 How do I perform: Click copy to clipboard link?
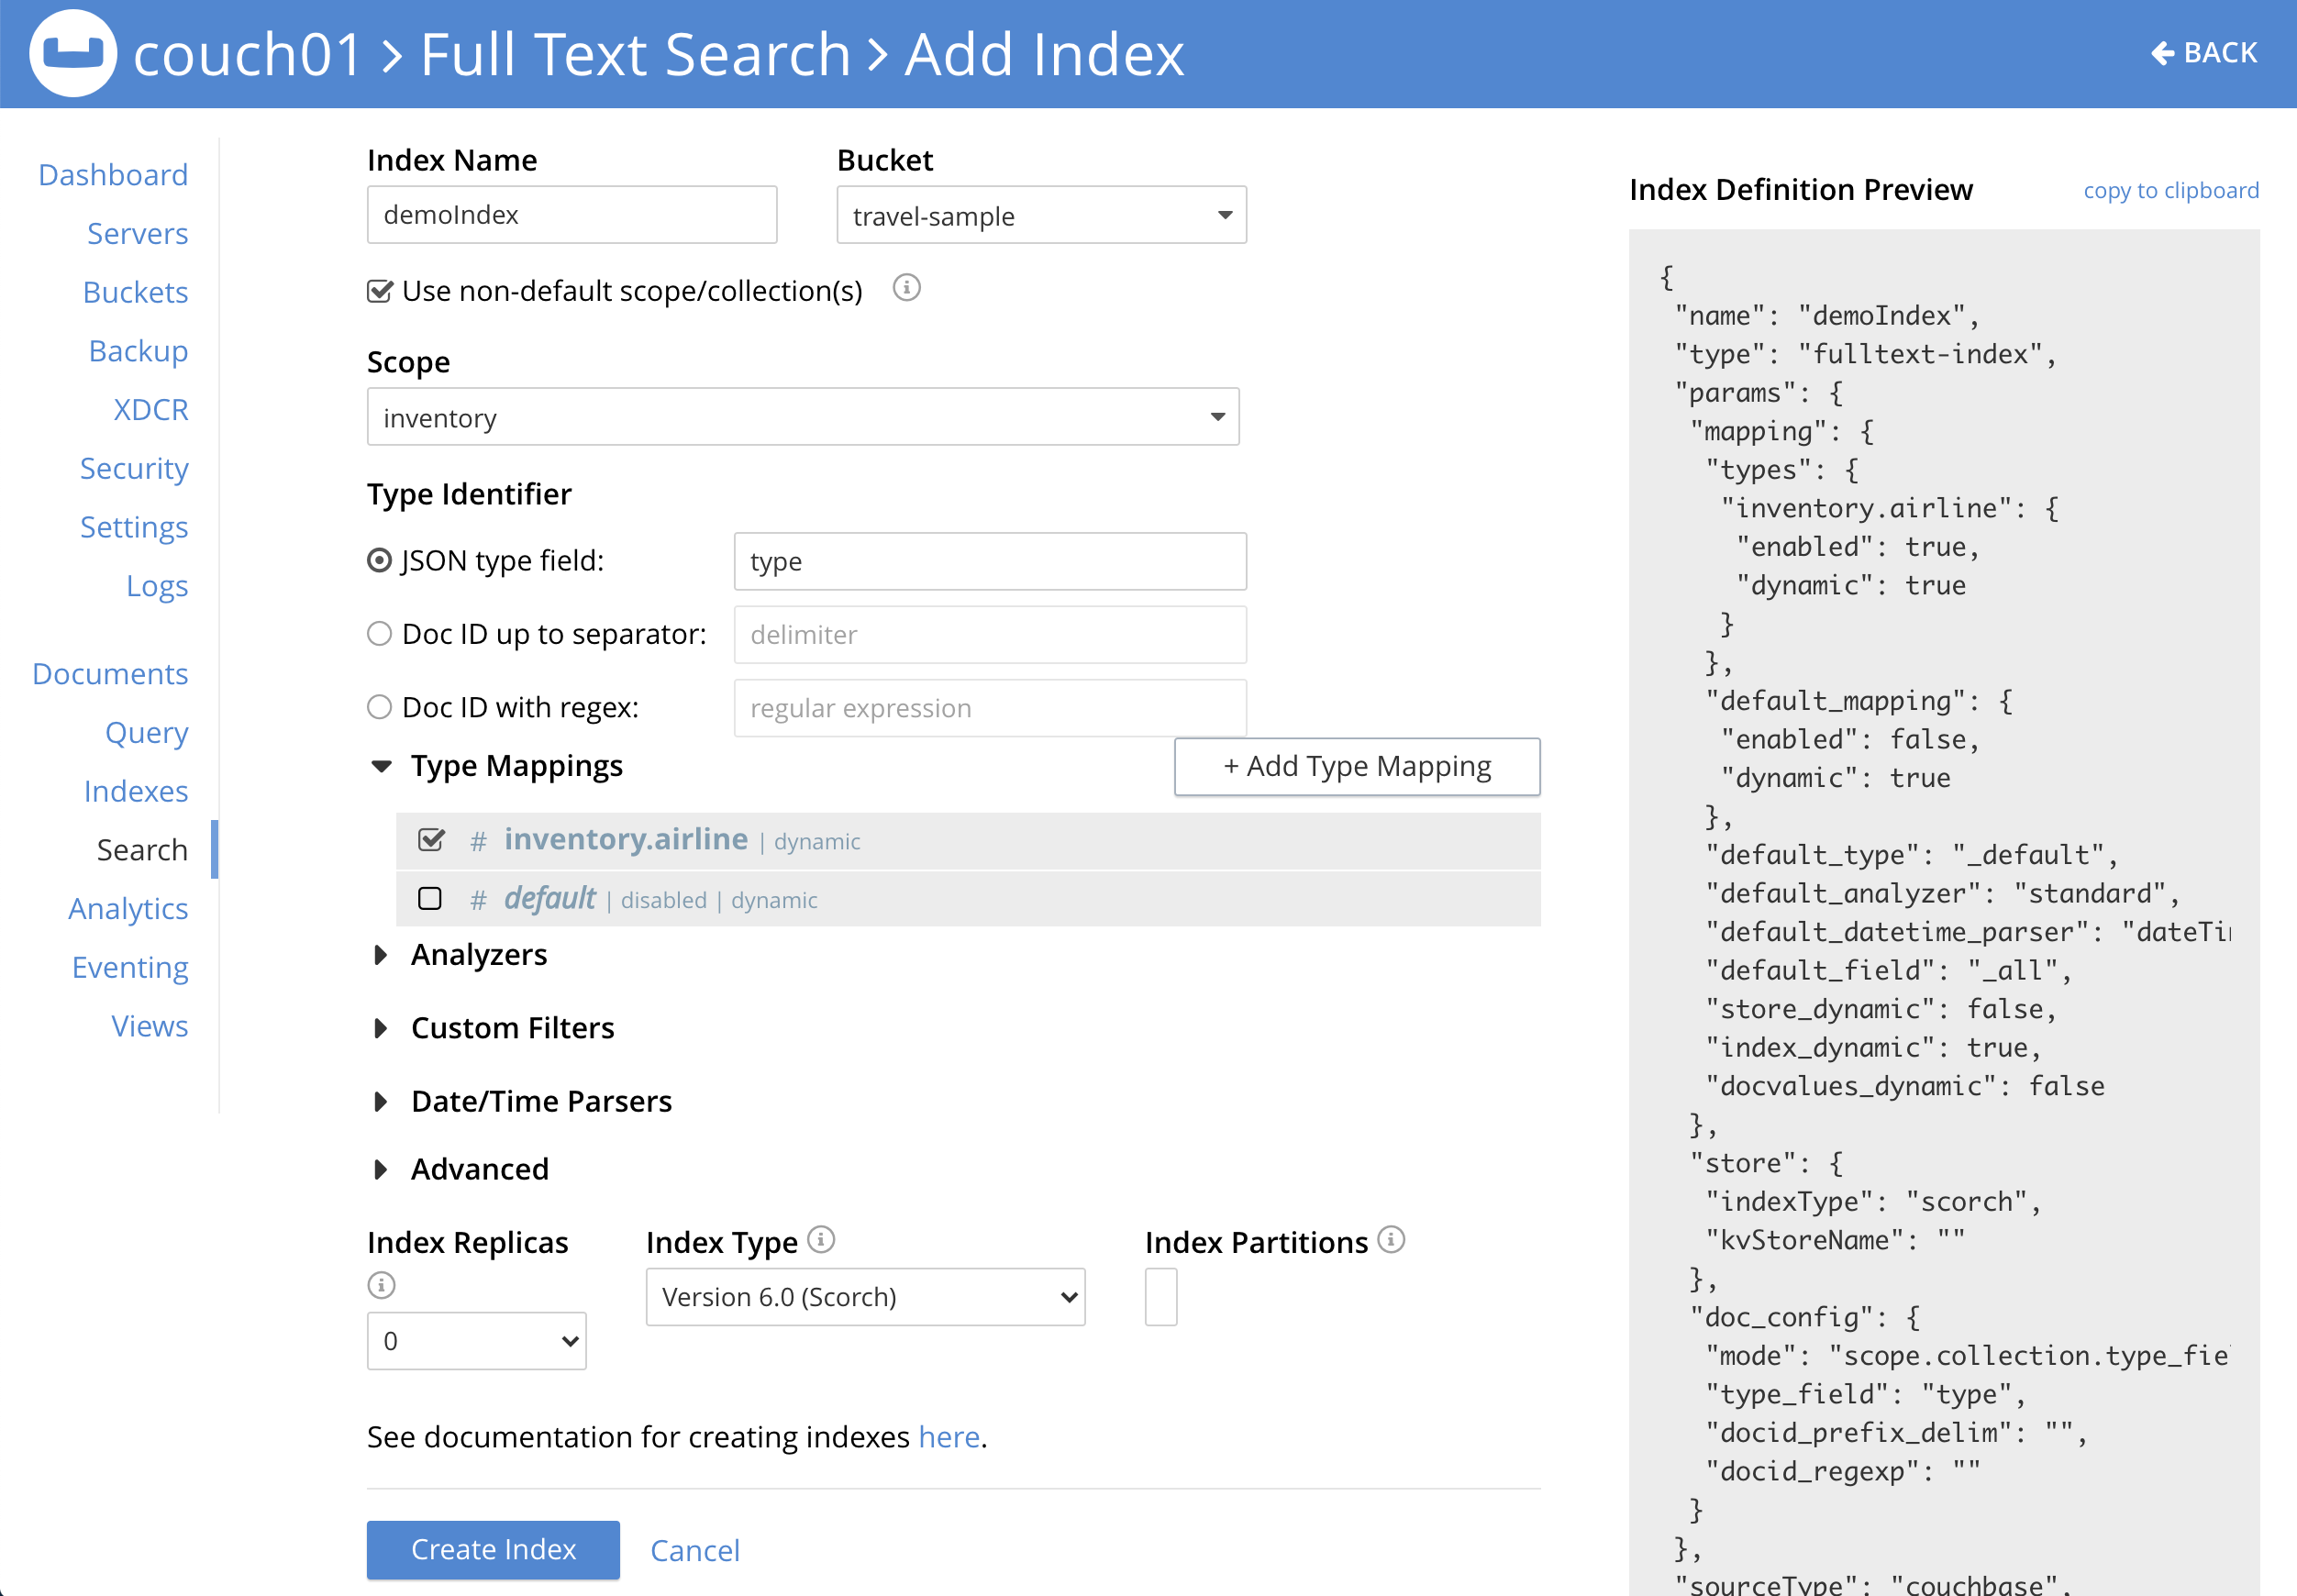(2171, 190)
